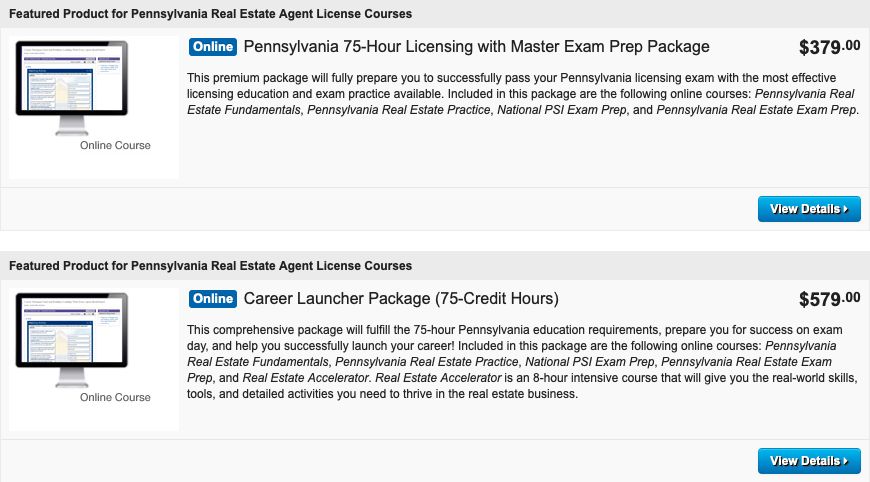Click the premium package description paragraph
The image size is (870, 482).
pos(523,94)
